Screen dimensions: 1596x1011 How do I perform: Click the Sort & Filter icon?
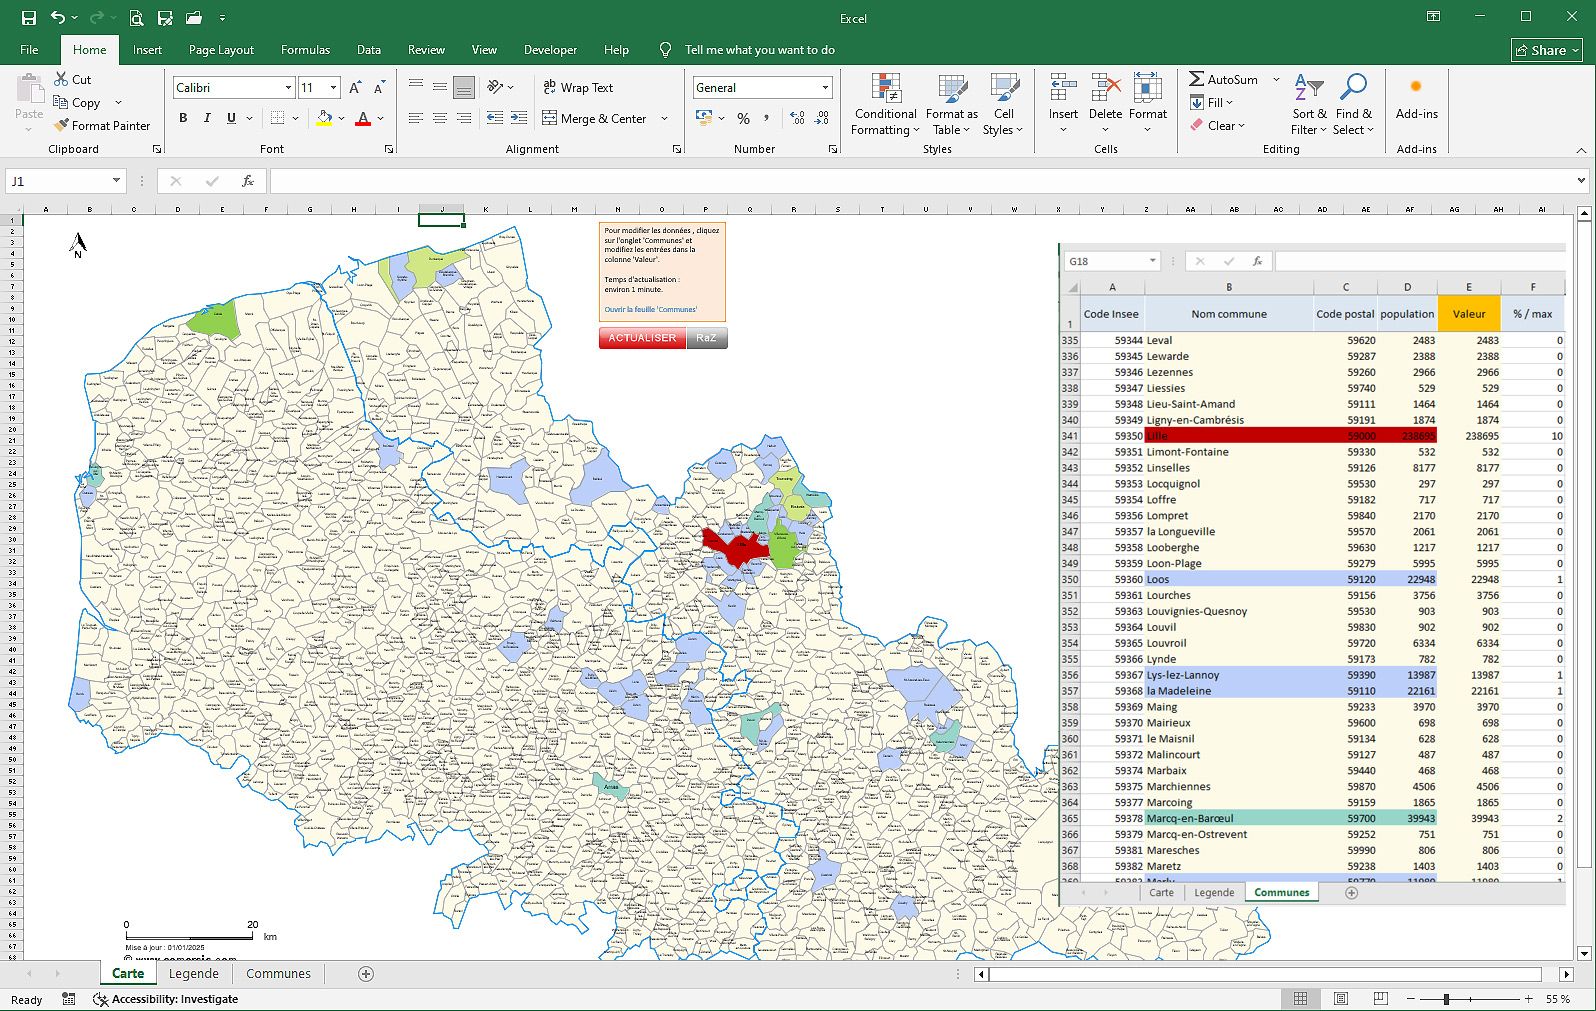click(x=1308, y=88)
